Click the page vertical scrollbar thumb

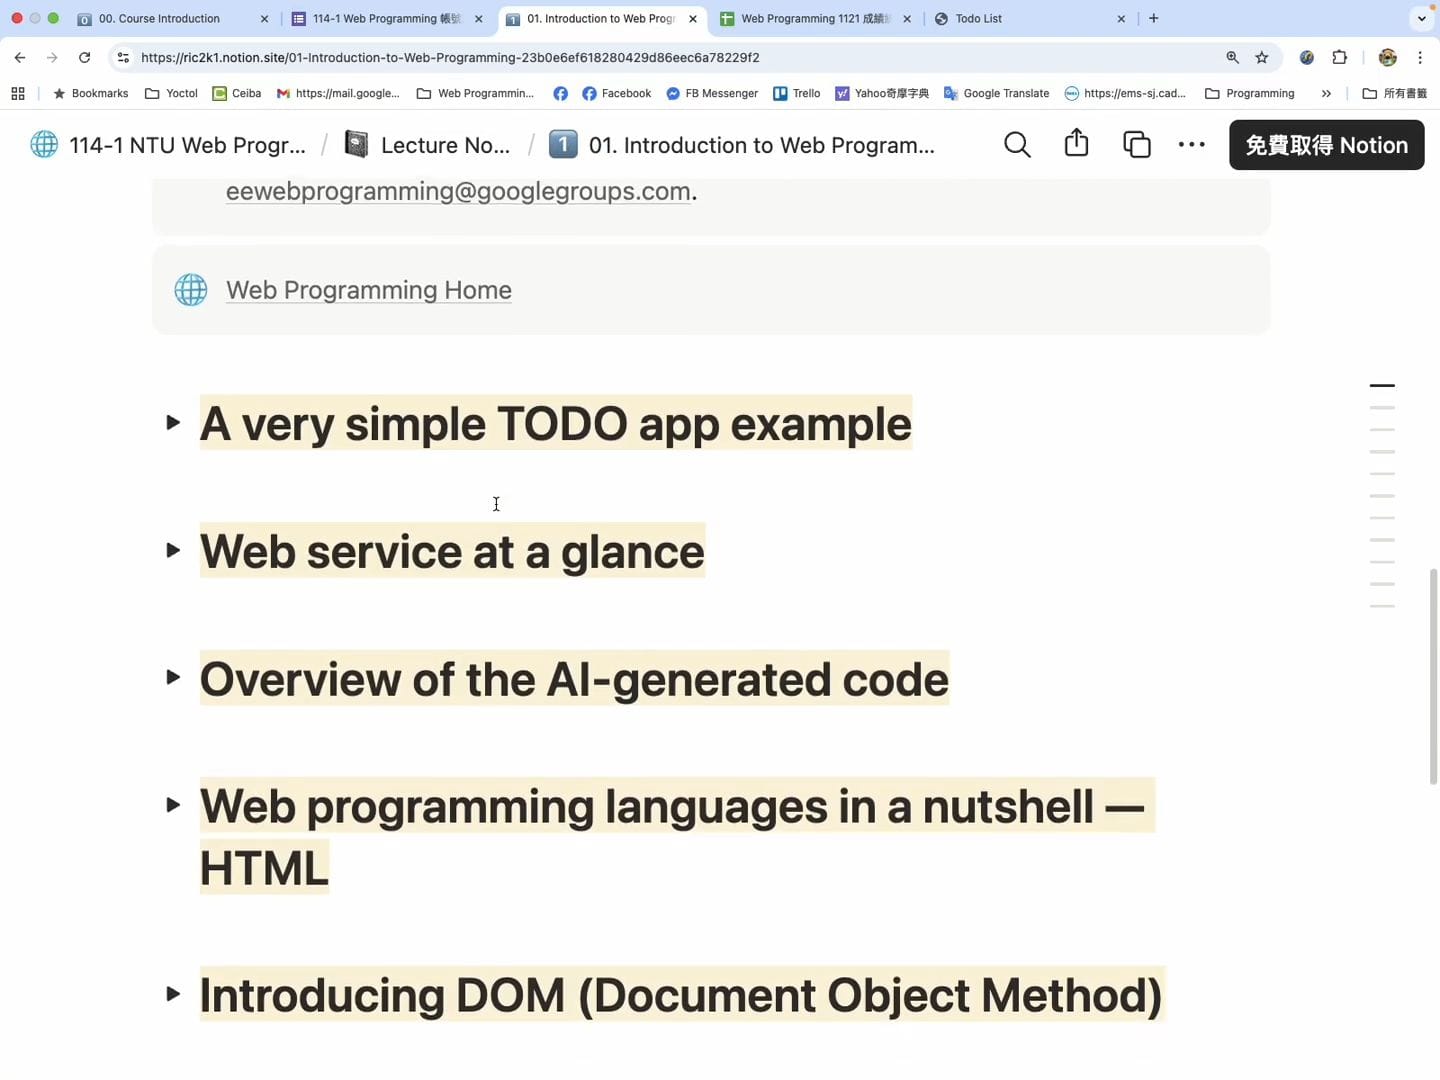coord(1434,676)
